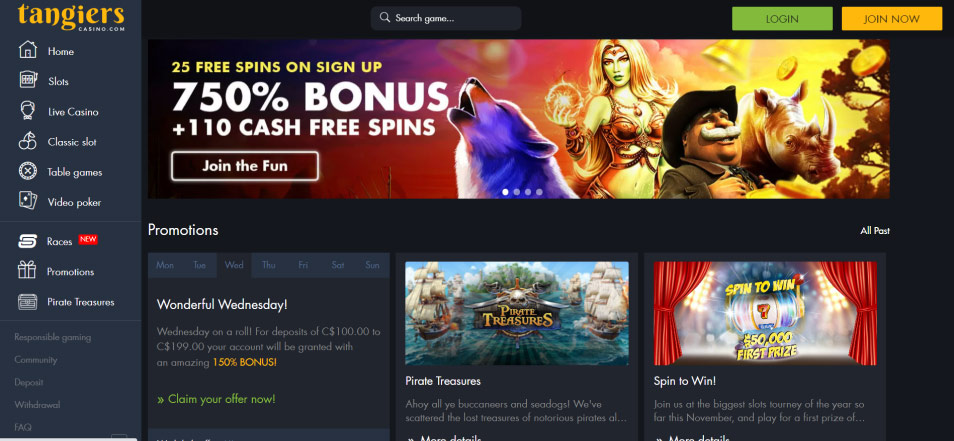This screenshot has height=441, width=954.
Task: Follow Claim your offer now link
Action: 216,399
